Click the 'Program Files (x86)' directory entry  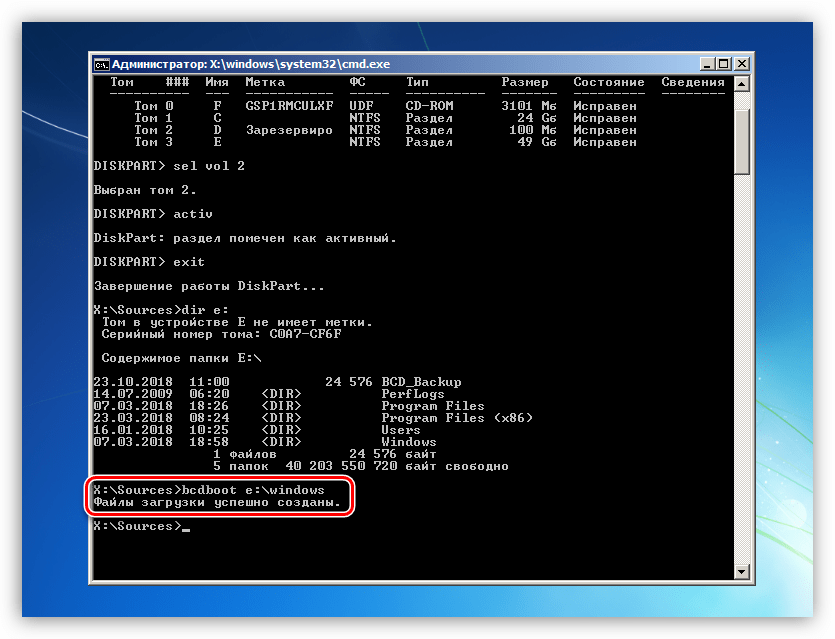click(x=457, y=418)
